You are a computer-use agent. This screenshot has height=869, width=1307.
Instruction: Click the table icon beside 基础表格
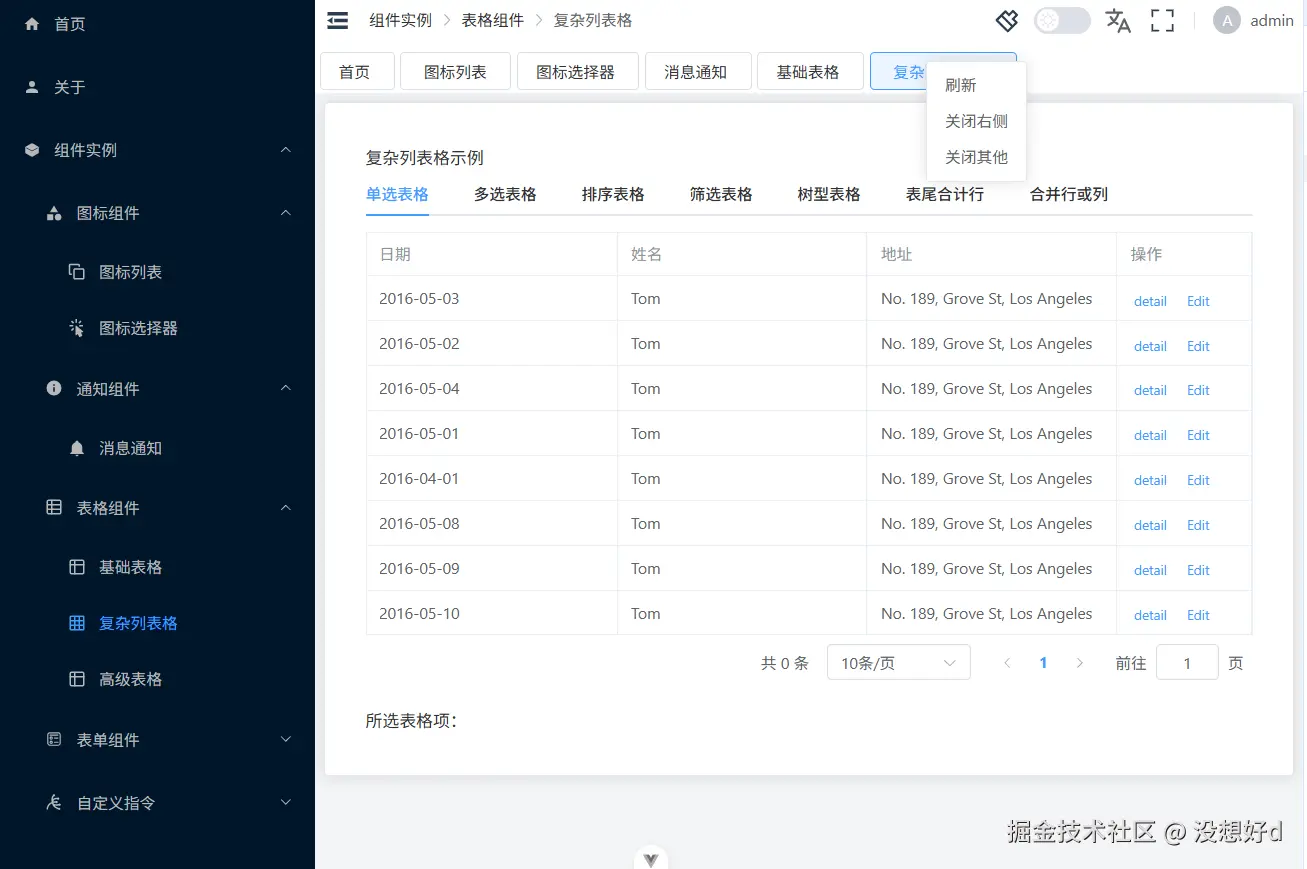point(77,567)
